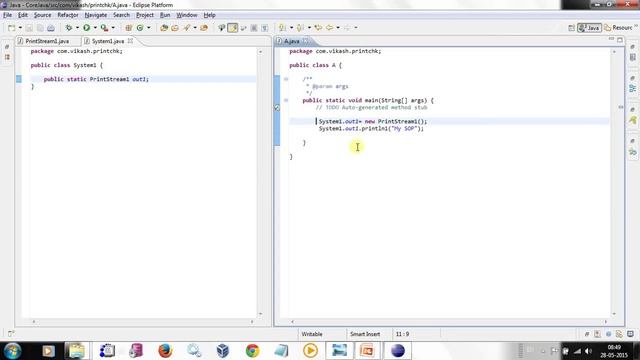Minimize the A.java editor area

[611, 39]
